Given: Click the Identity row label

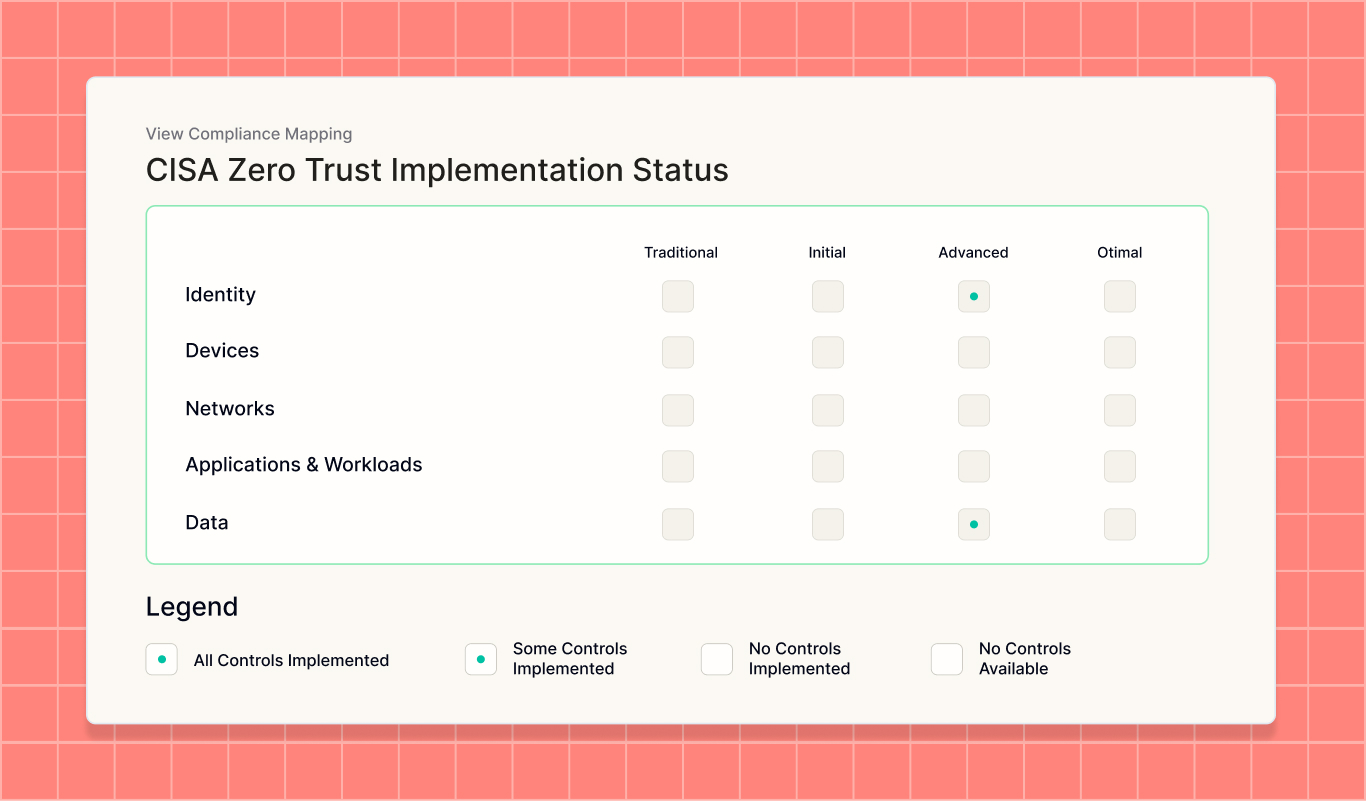Looking at the screenshot, I should click(221, 295).
